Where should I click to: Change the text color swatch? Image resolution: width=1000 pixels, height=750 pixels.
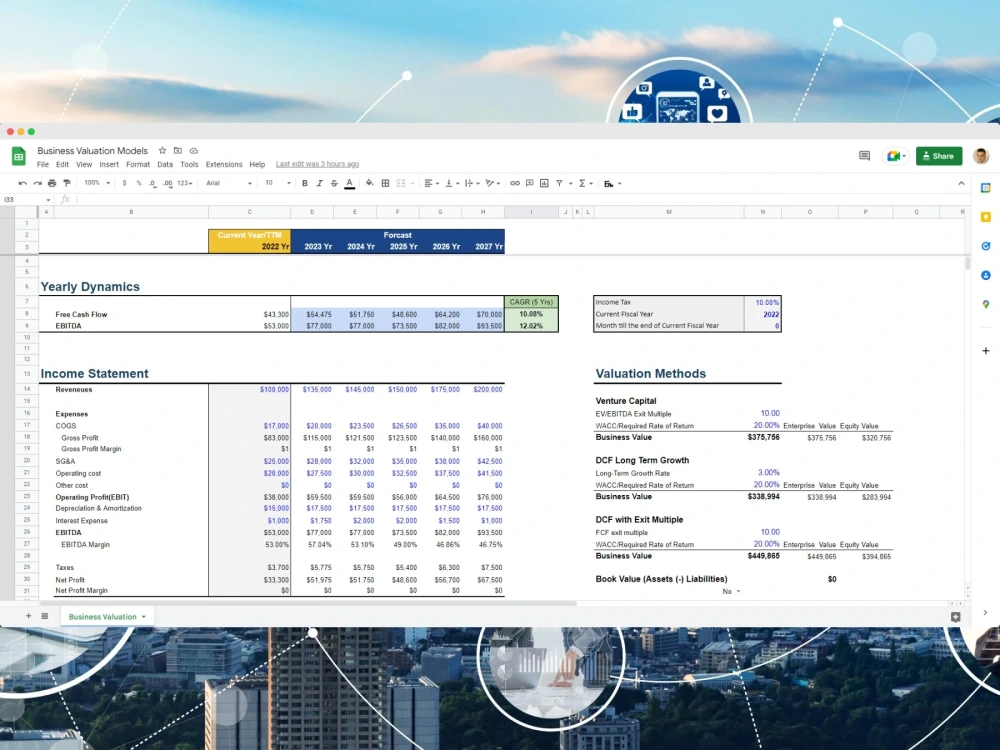coord(347,183)
